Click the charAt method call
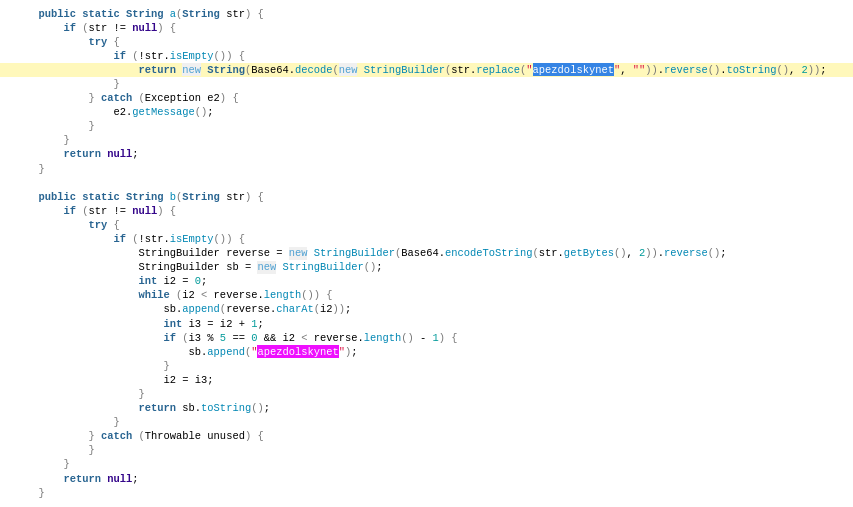Viewport: 853px width, 507px height. coord(295,309)
